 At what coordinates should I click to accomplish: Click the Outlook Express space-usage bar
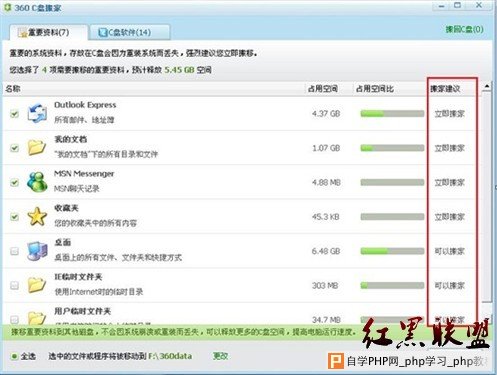pyautogui.click(x=392, y=114)
